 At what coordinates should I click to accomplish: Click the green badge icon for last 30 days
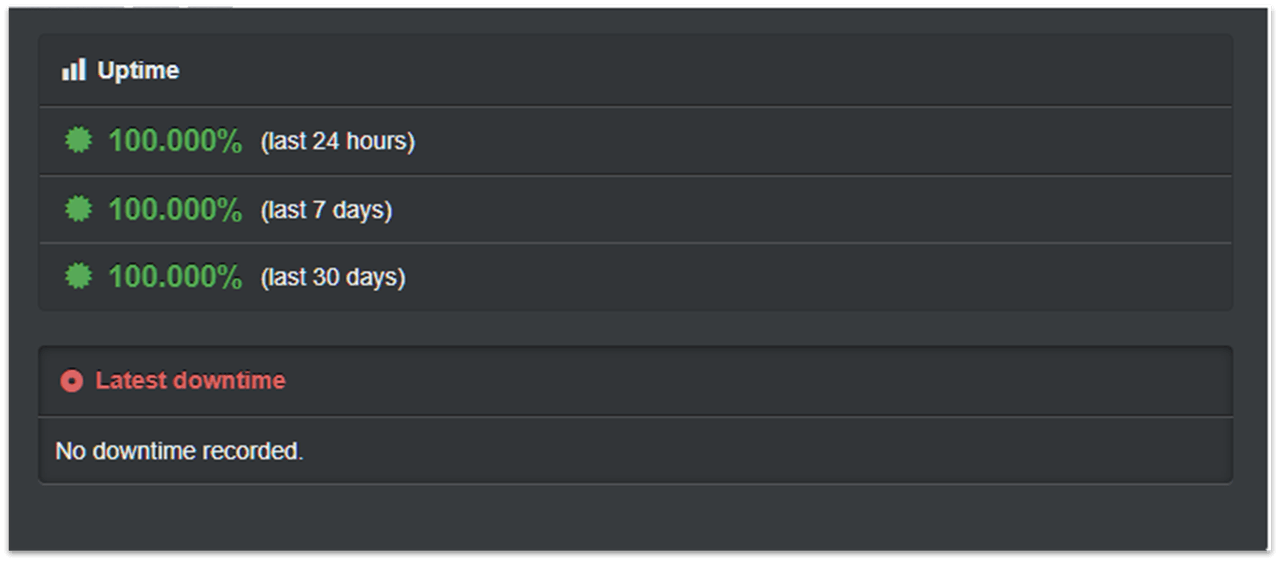click(78, 276)
